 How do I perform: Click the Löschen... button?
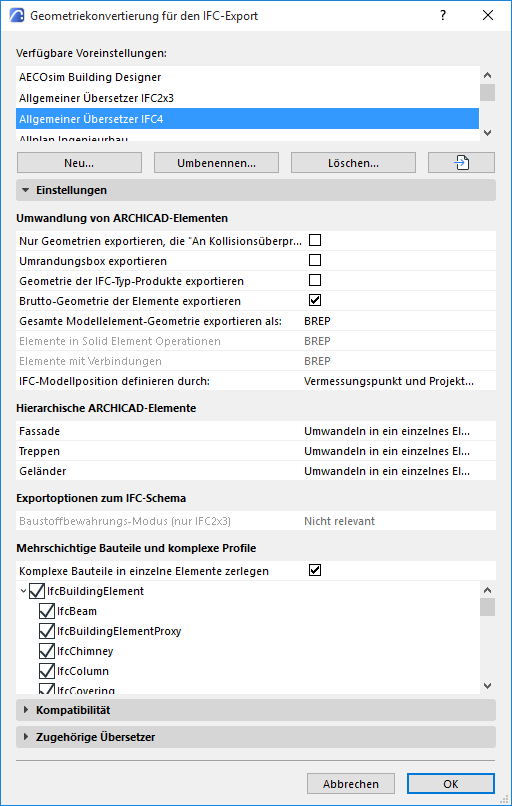pyautogui.click(x=353, y=163)
